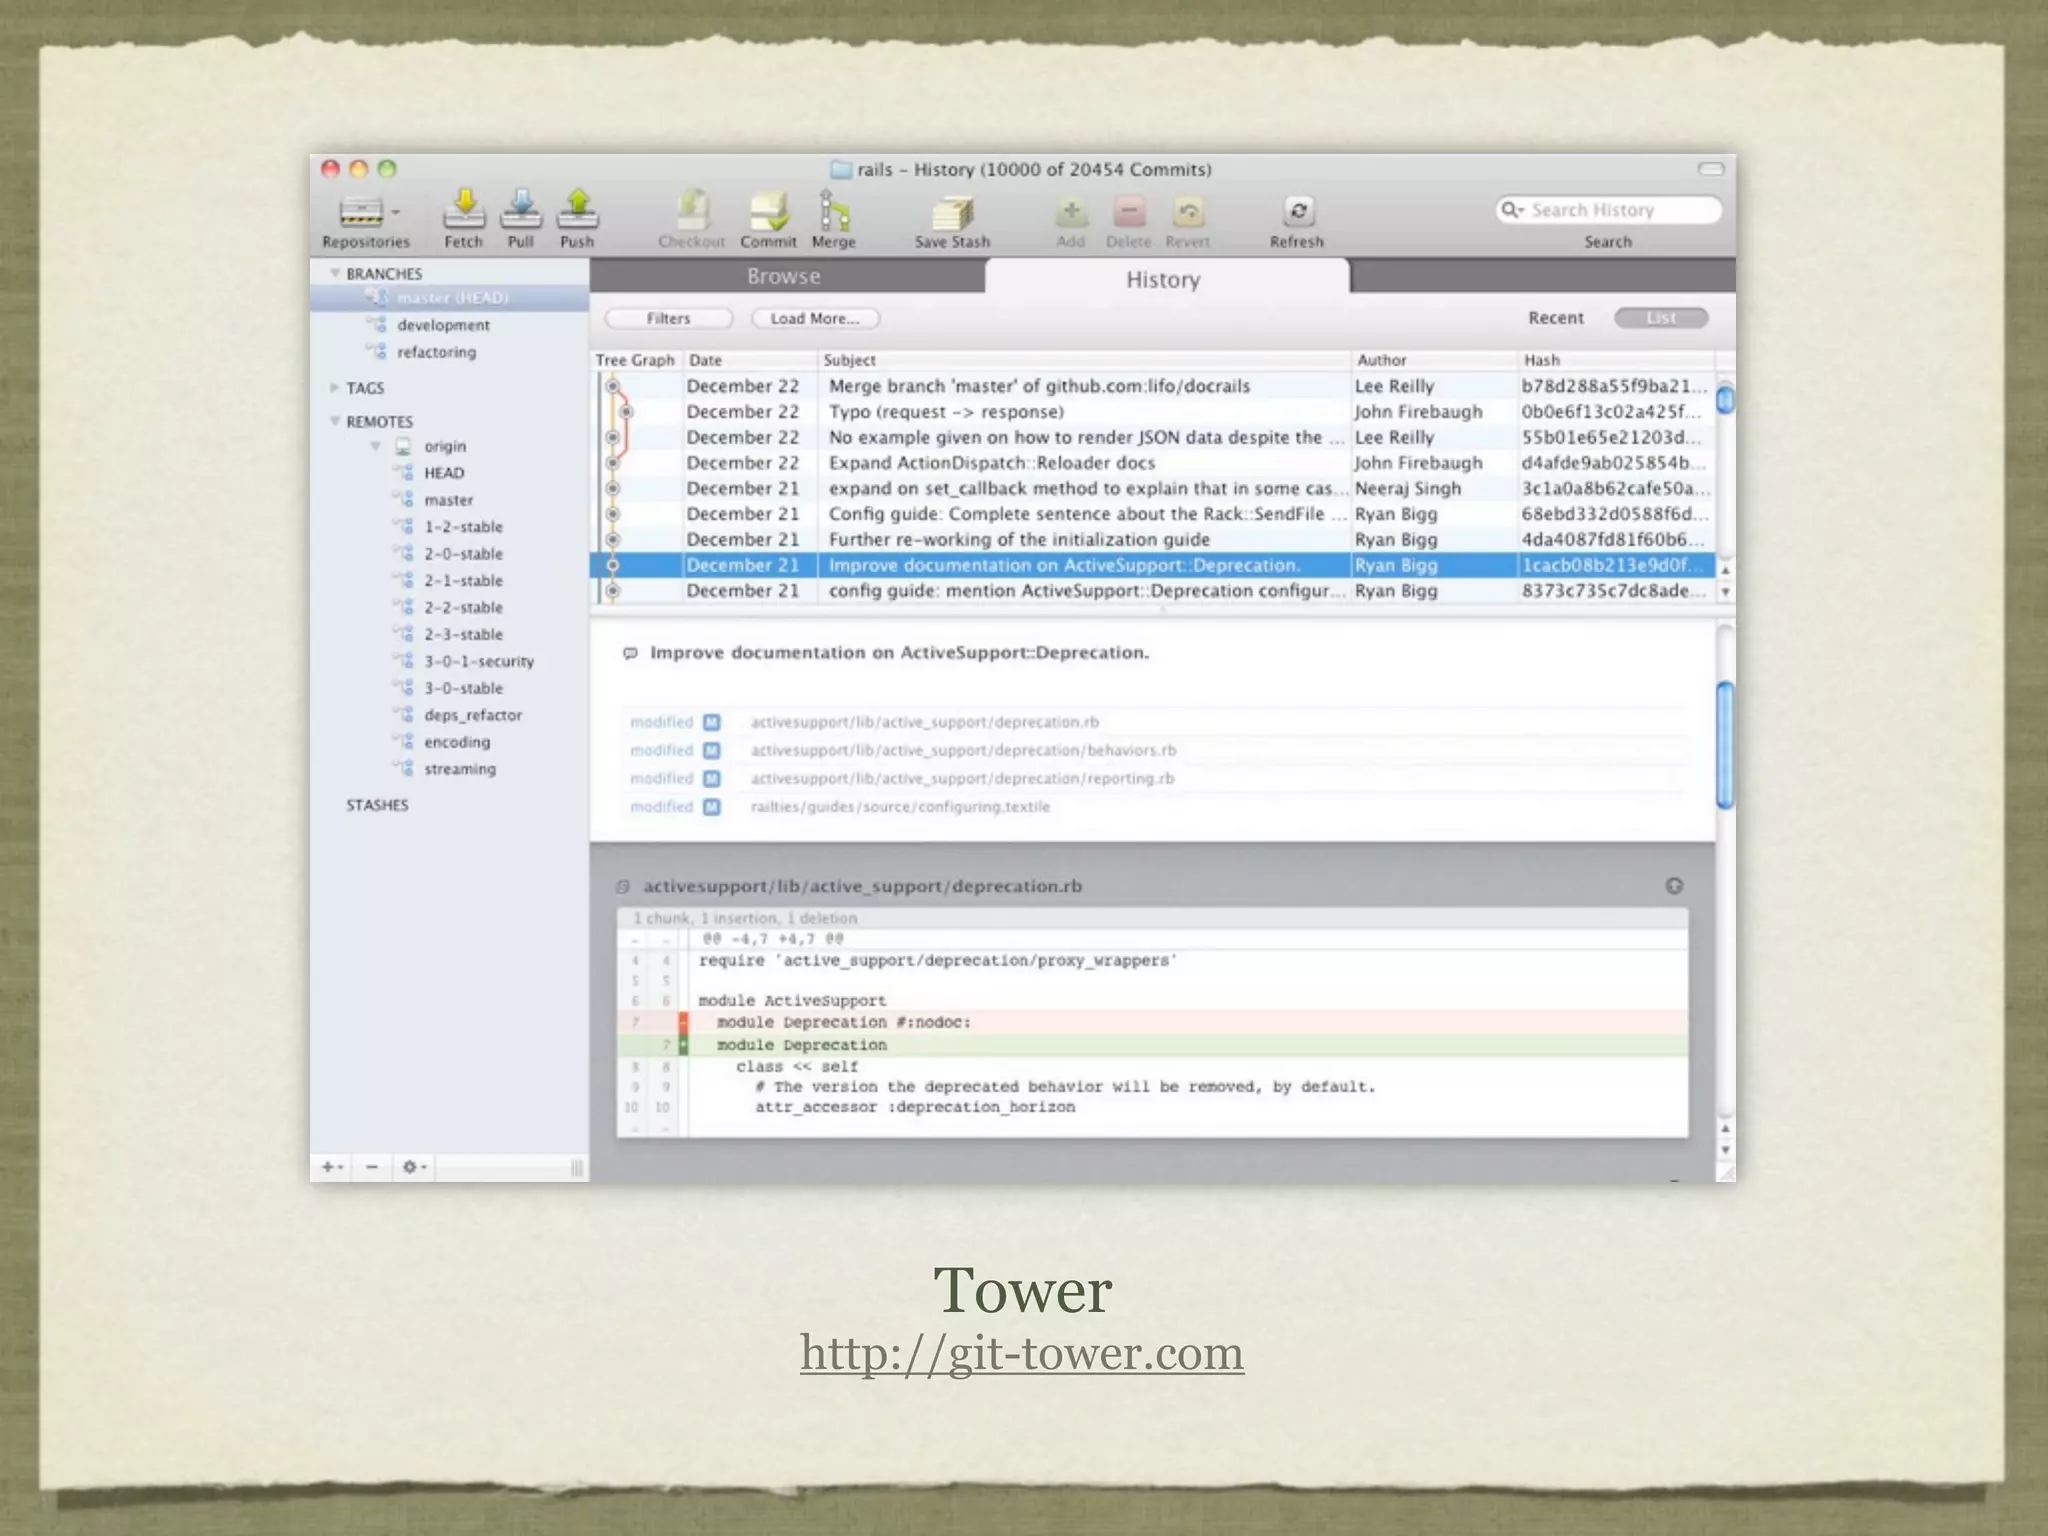
Task: Select remote branch 2-3-stable
Action: [x=463, y=634]
